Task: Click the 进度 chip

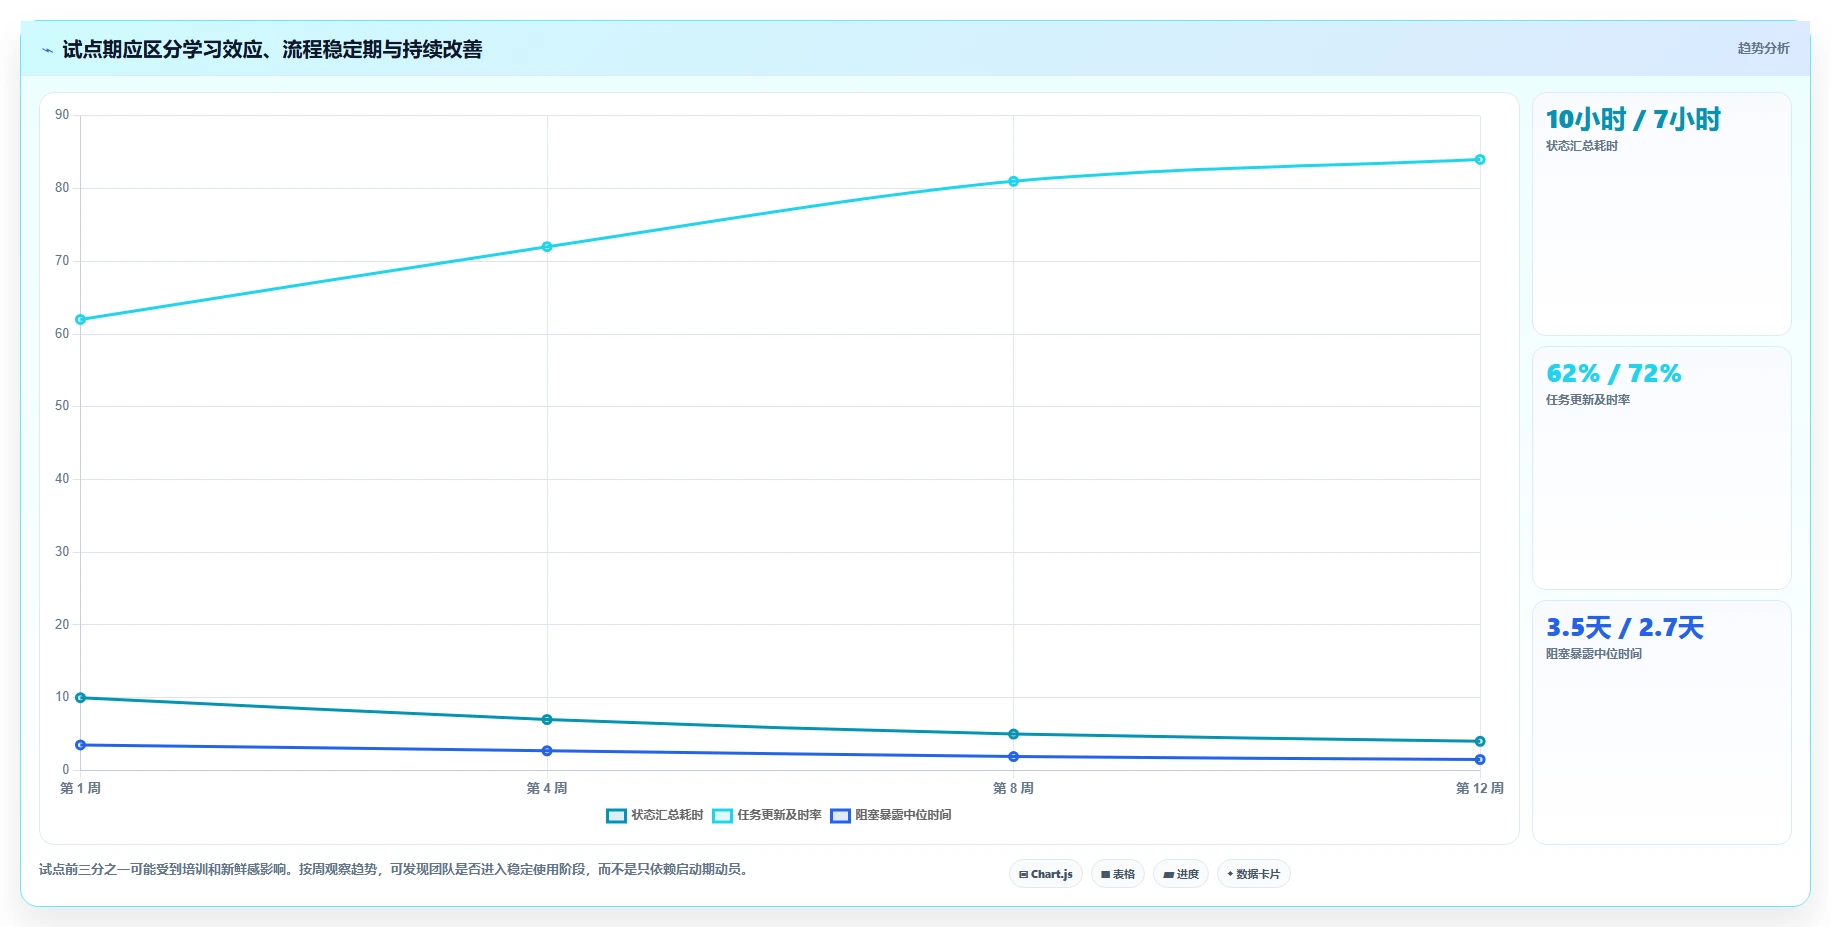Action: pyautogui.click(x=1181, y=874)
